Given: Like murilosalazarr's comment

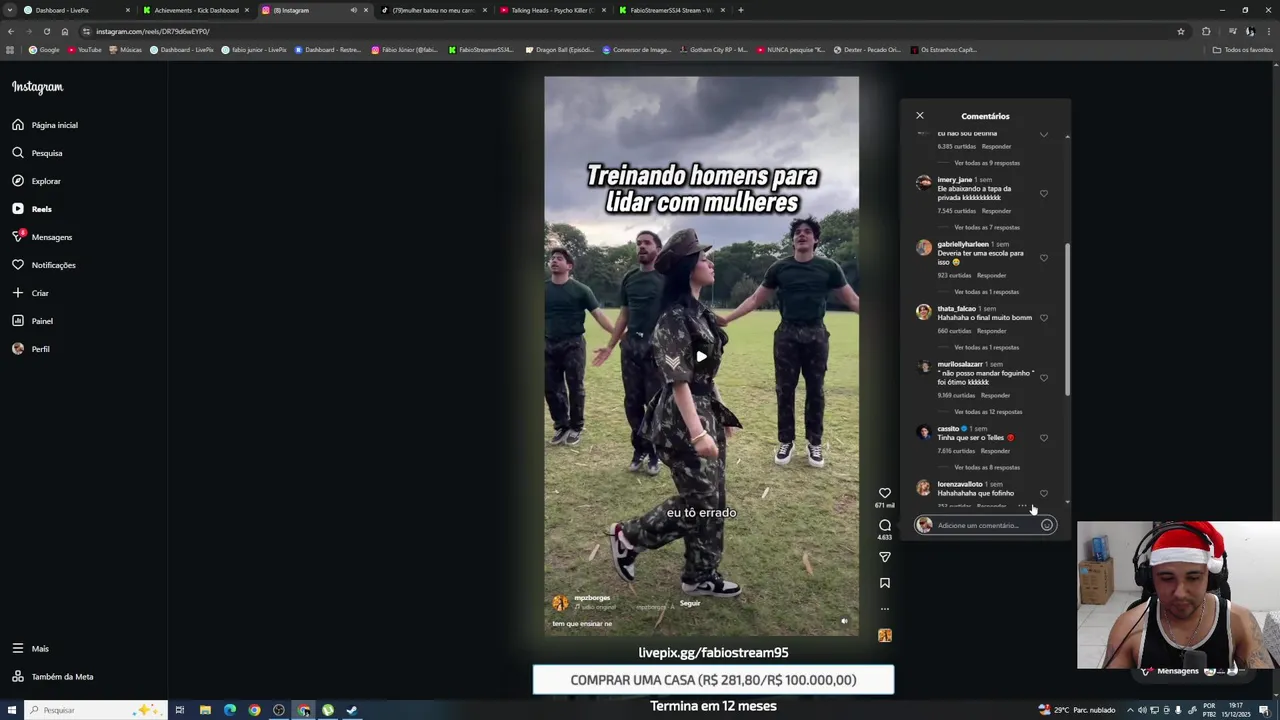Looking at the screenshot, I should click(1043, 378).
